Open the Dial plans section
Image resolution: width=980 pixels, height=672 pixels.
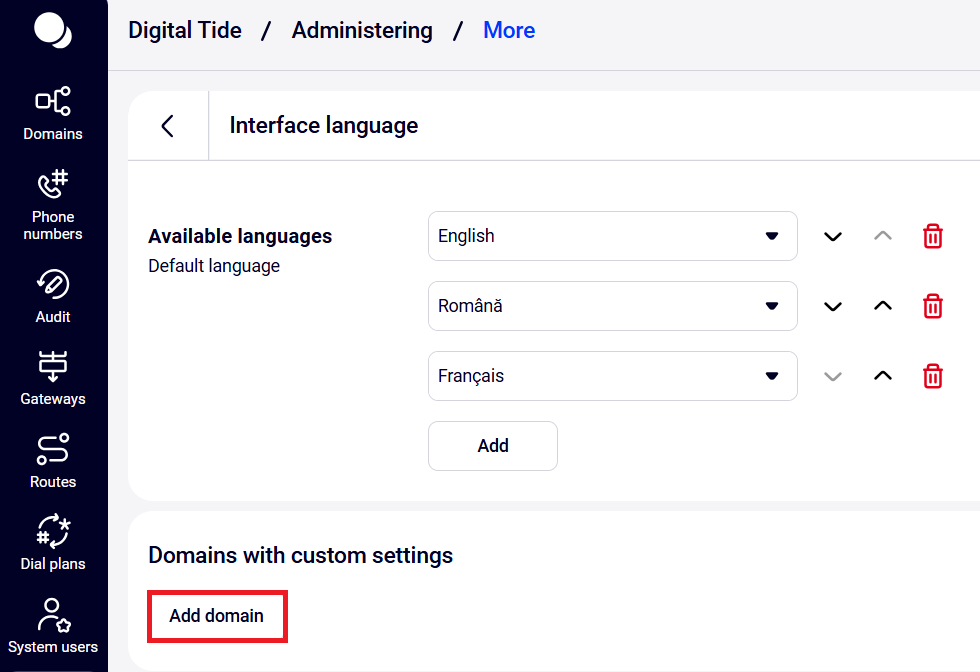coord(53,543)
